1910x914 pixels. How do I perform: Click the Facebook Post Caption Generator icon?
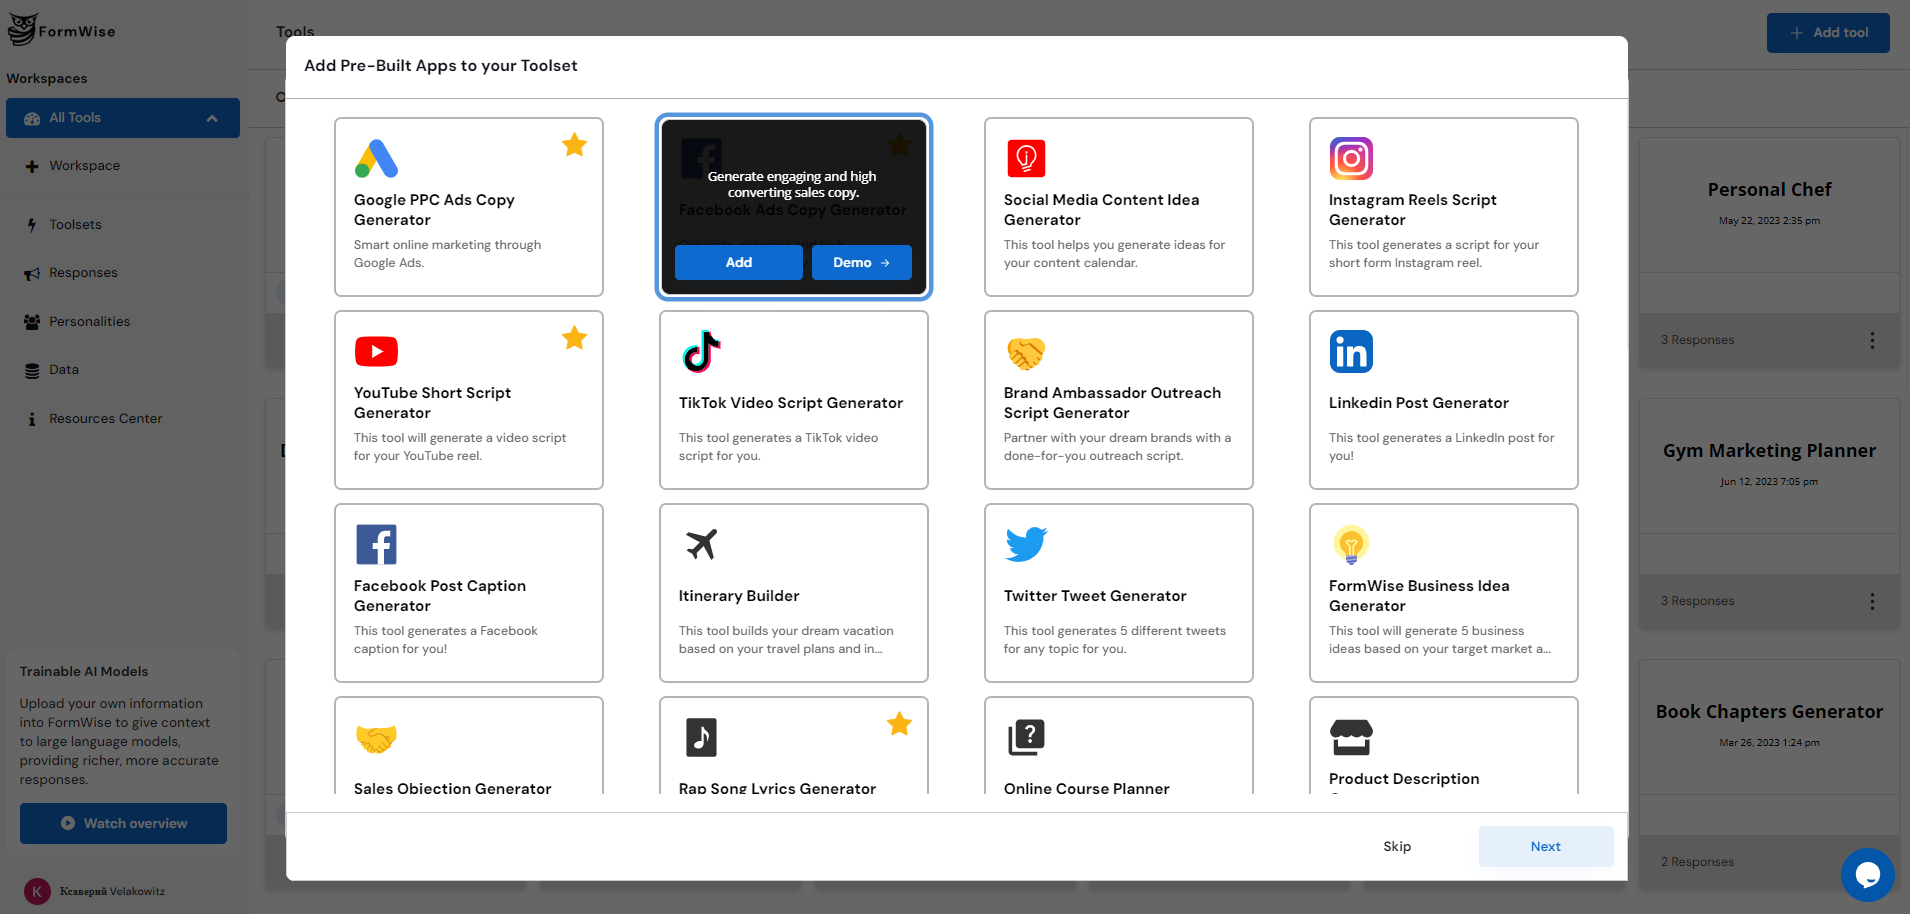click(375, 544)
